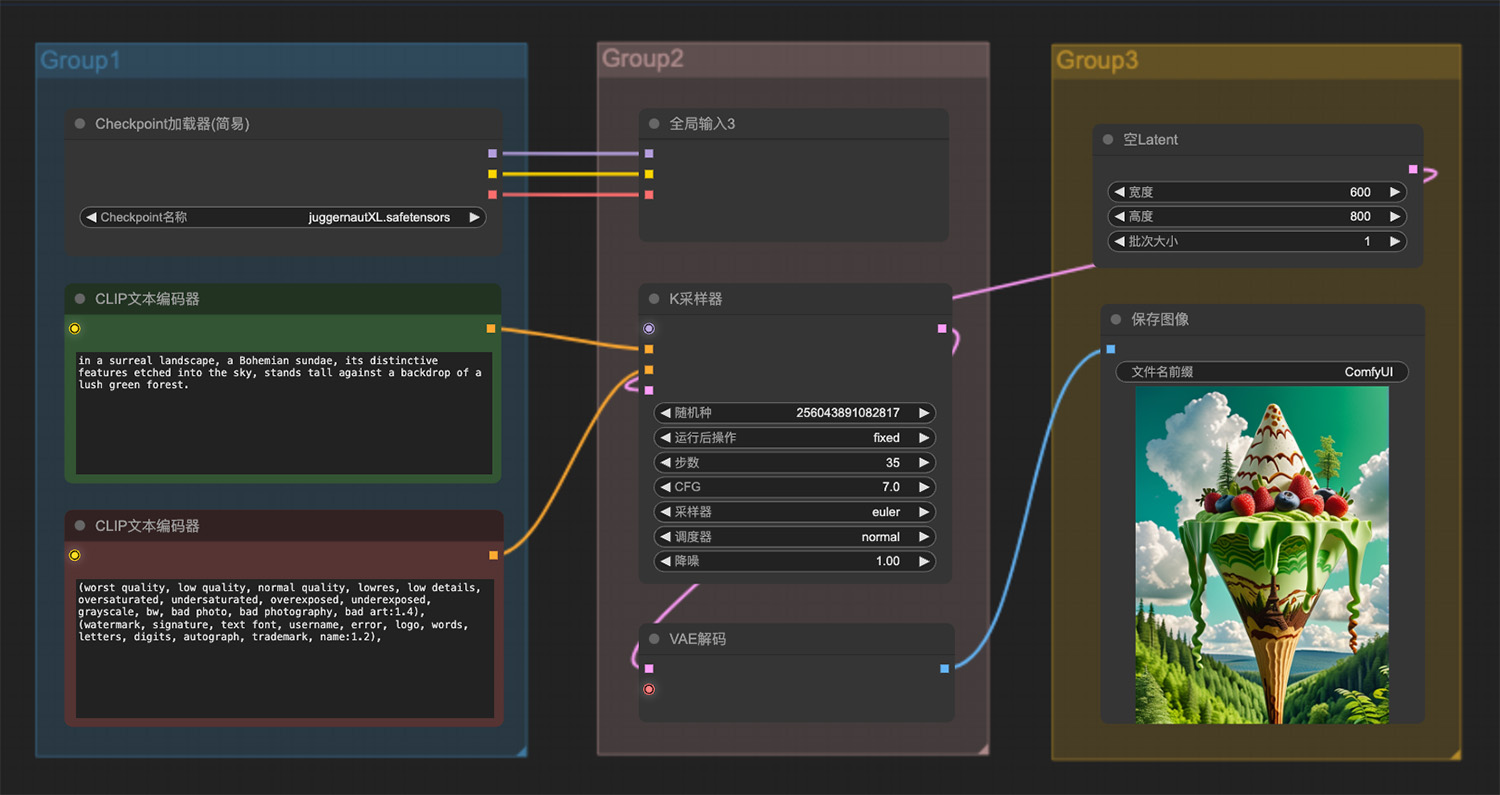Click the yellow clip input socket on green CLIP文本编码器
This screenshot has width=1500, height=795.
75,329
